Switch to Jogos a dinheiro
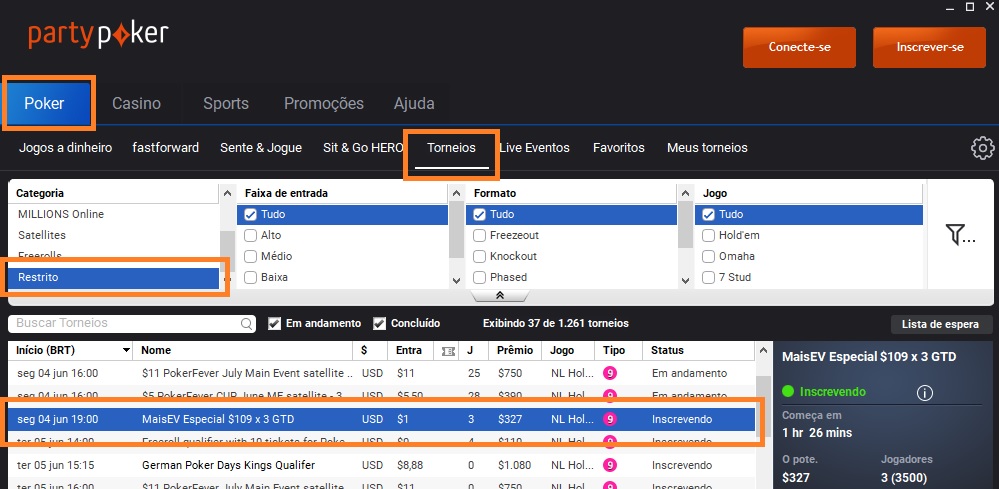 (66, 148)
